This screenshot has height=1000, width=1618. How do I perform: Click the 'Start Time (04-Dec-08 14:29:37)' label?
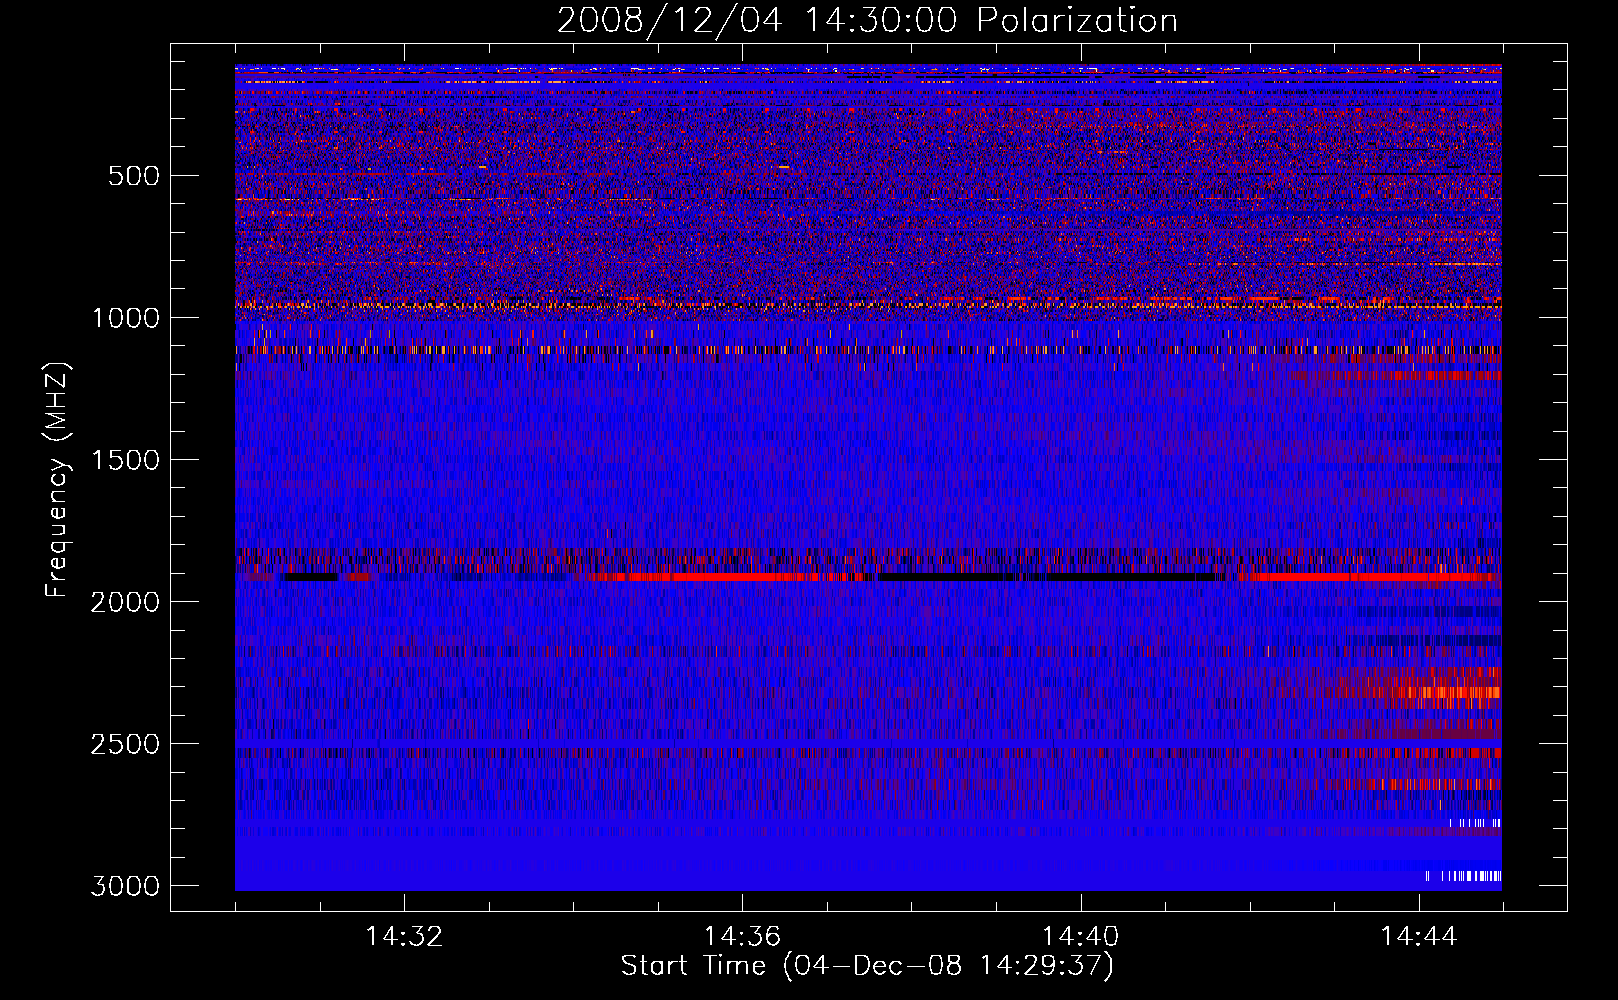[x=867, y=966]
